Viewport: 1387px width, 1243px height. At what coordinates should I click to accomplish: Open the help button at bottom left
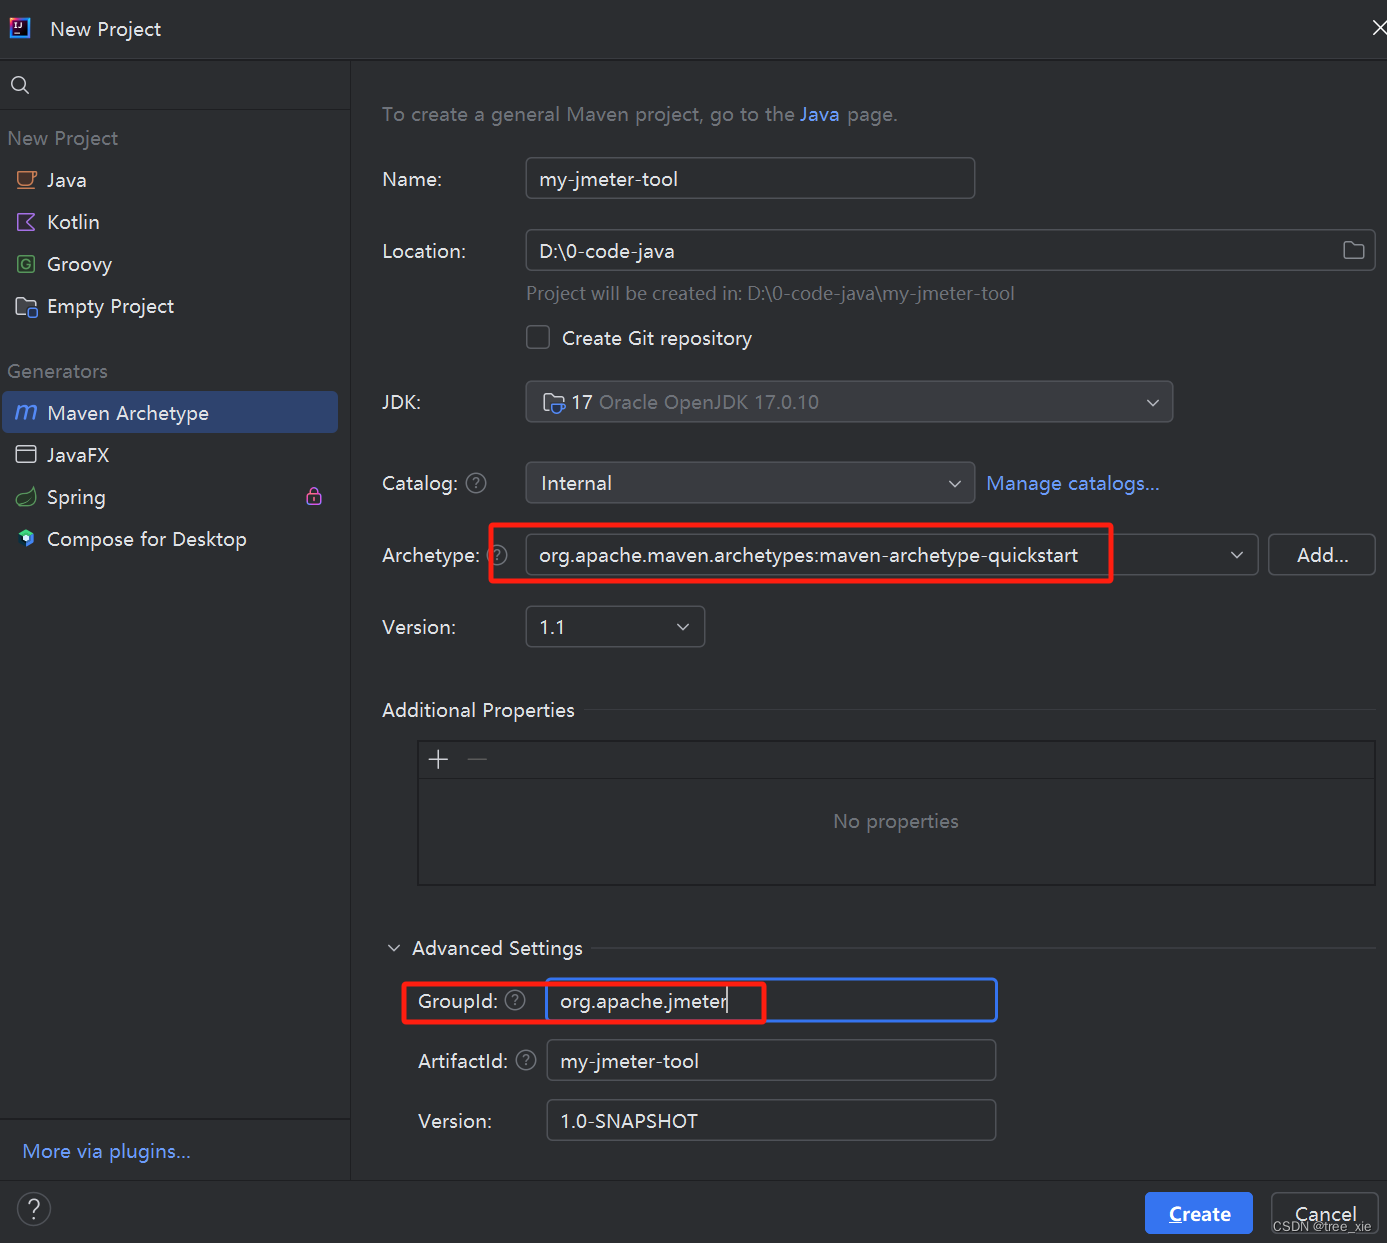pos(34,1209)
